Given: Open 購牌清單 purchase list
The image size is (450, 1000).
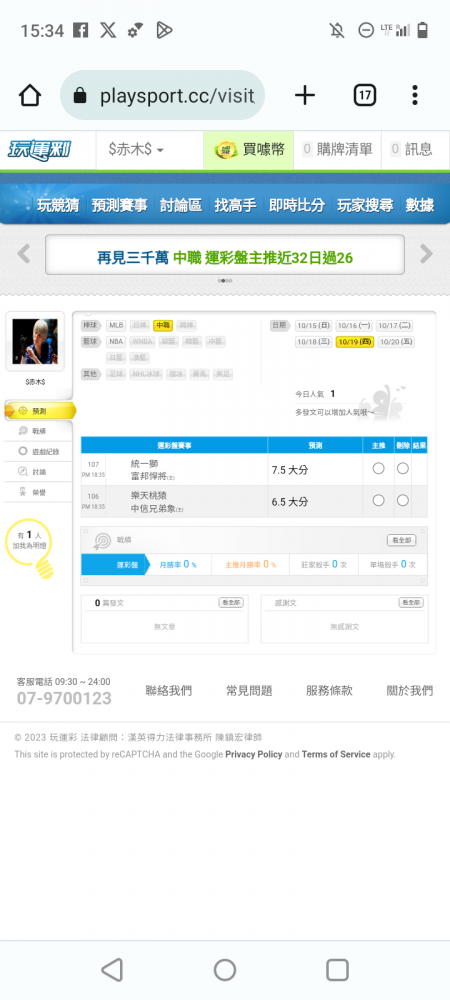Looking at the screenshot, I should pos(337,150).
